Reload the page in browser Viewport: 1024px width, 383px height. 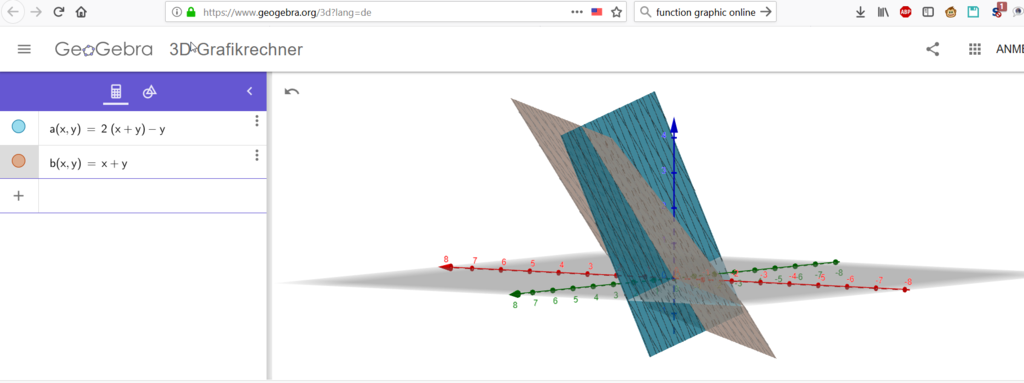point(59,12)
